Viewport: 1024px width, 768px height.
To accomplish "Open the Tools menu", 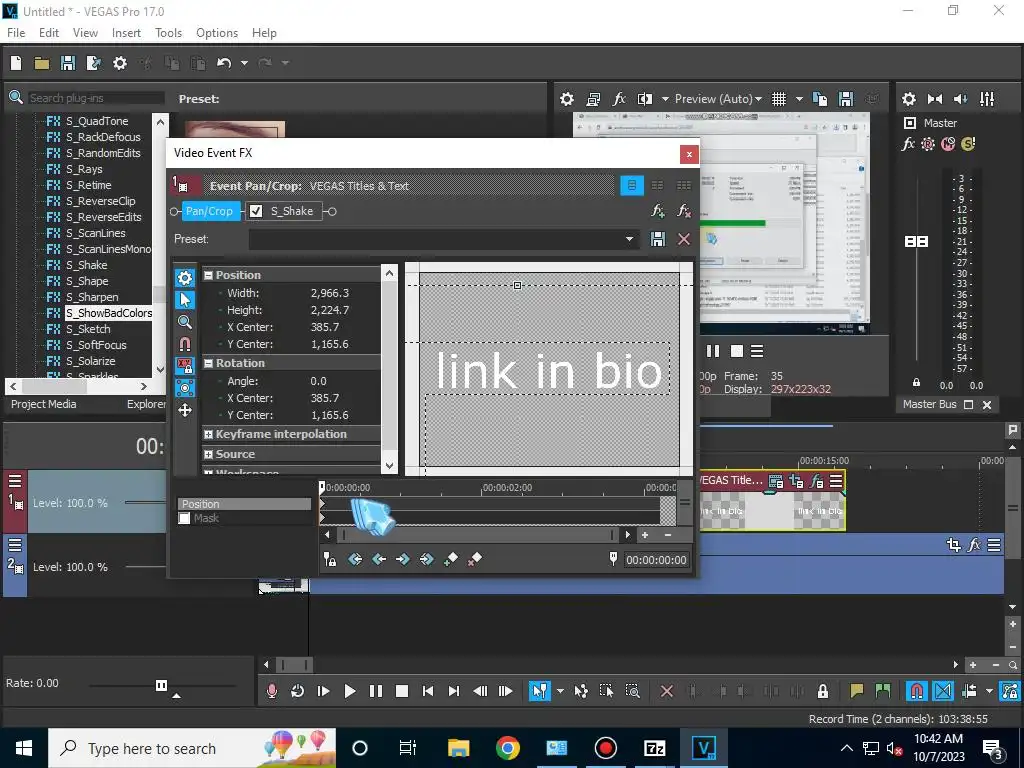I will click(168, 33).
